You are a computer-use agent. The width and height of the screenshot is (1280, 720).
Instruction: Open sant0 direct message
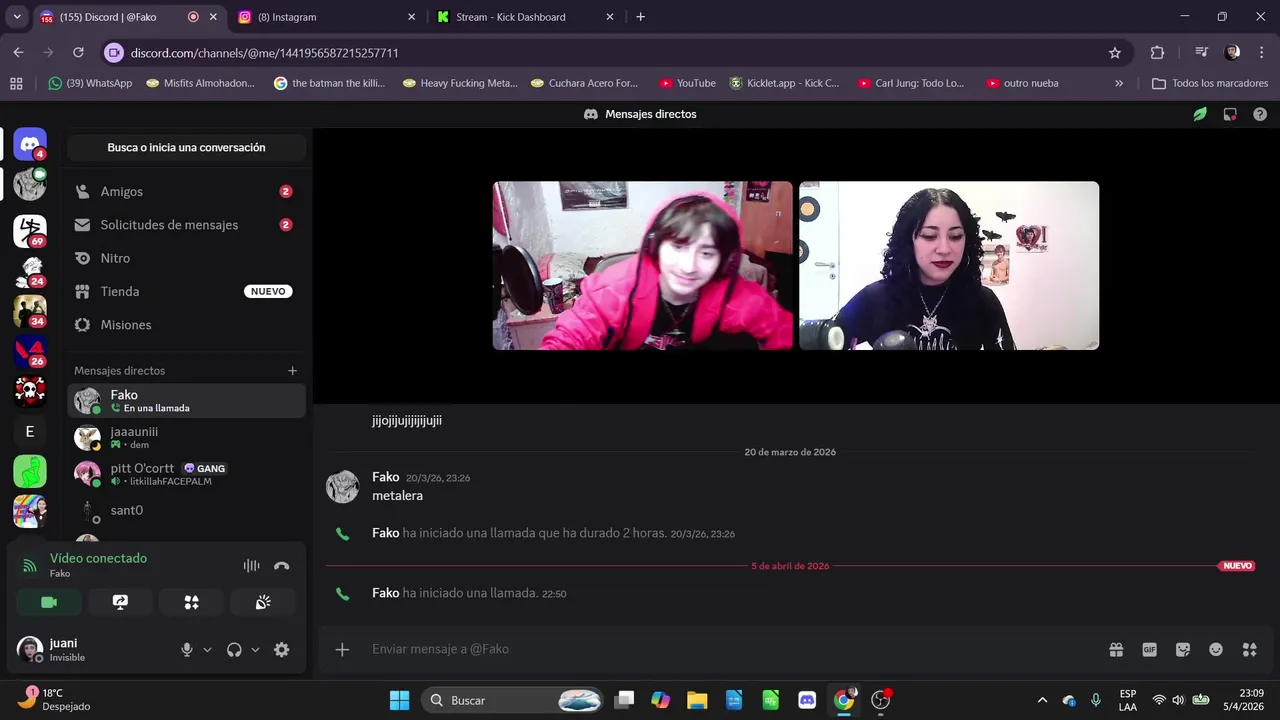[186, 510]
